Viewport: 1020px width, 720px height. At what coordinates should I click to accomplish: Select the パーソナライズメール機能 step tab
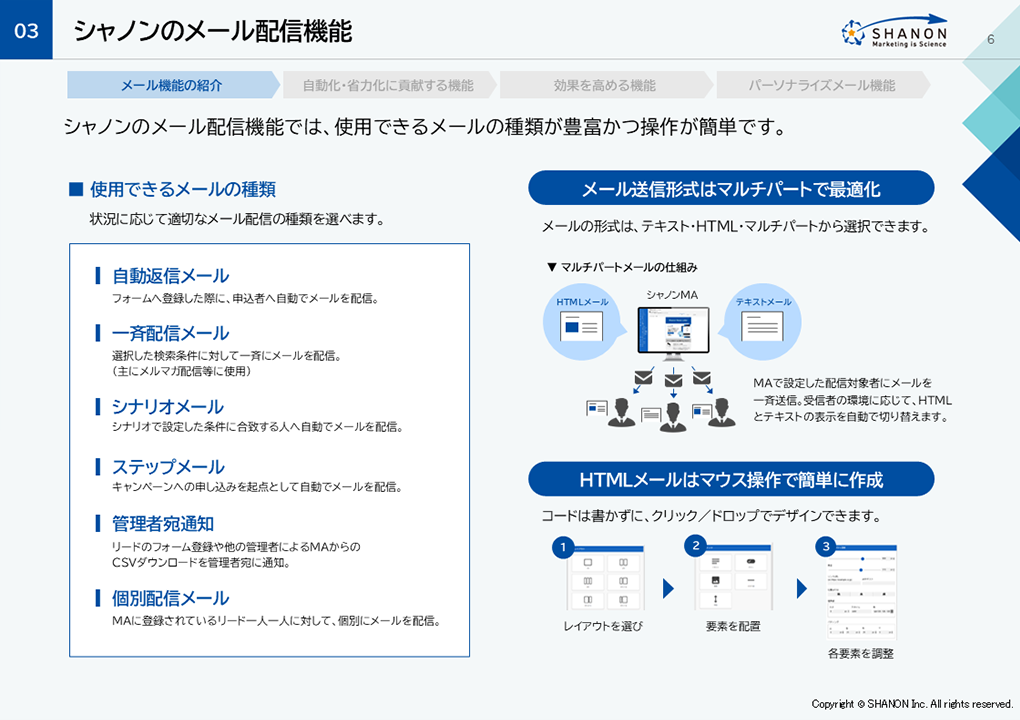coord(822,85)
